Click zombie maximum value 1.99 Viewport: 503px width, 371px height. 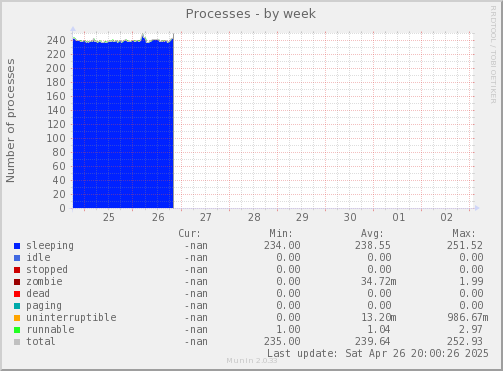[x=471, y=282]
